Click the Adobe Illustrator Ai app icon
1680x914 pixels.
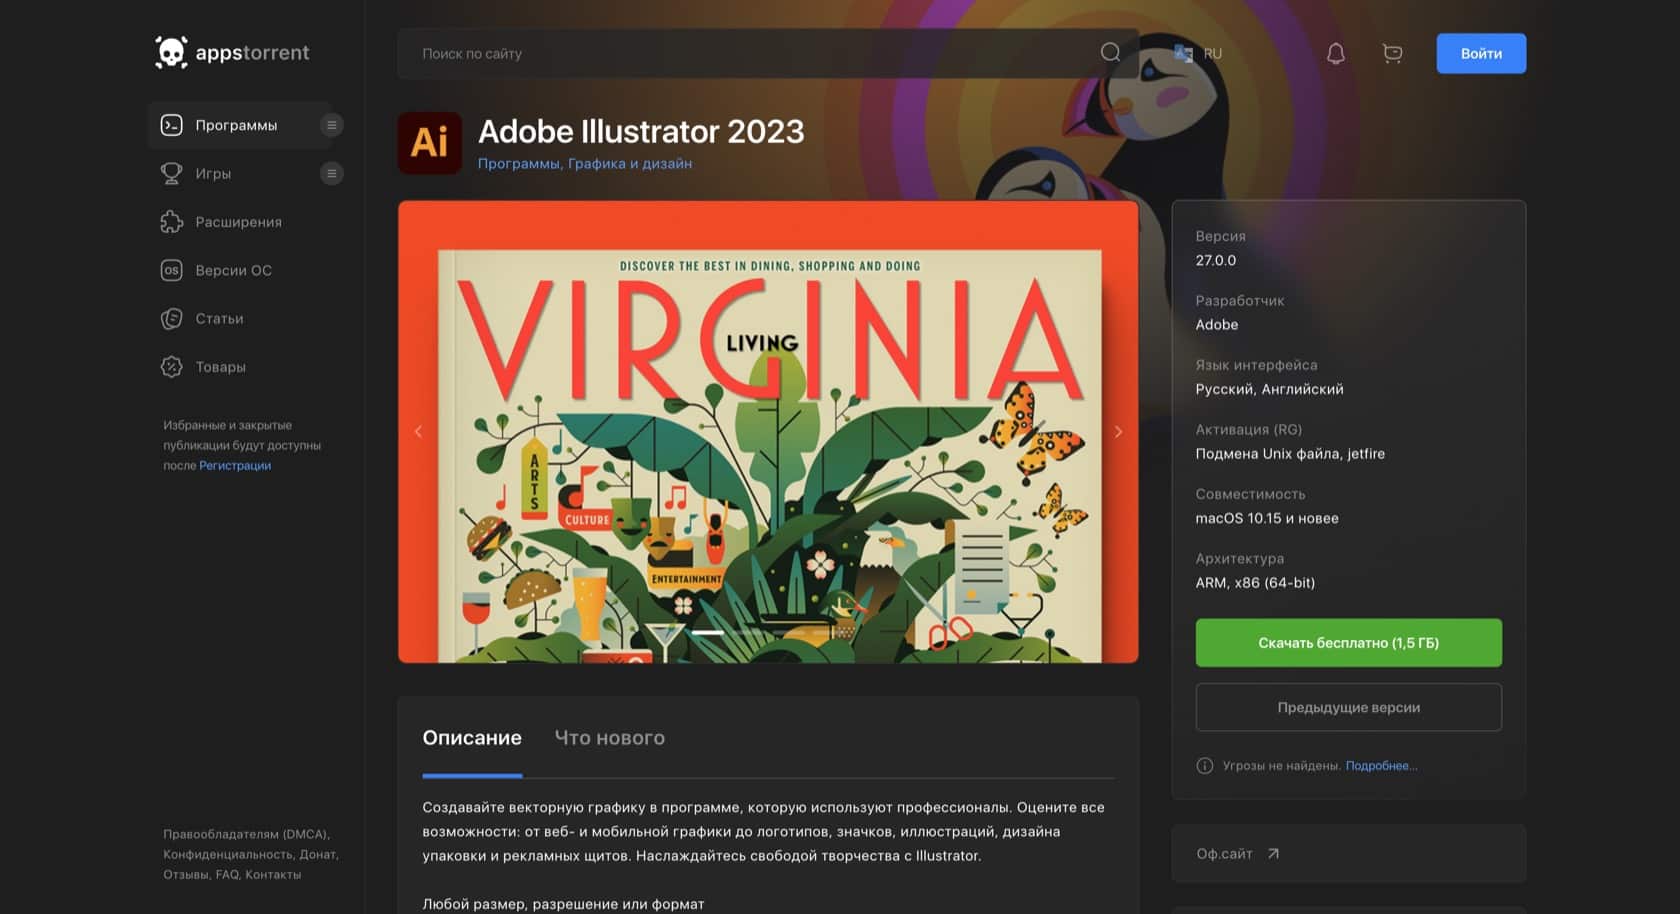tap(430, 143)
